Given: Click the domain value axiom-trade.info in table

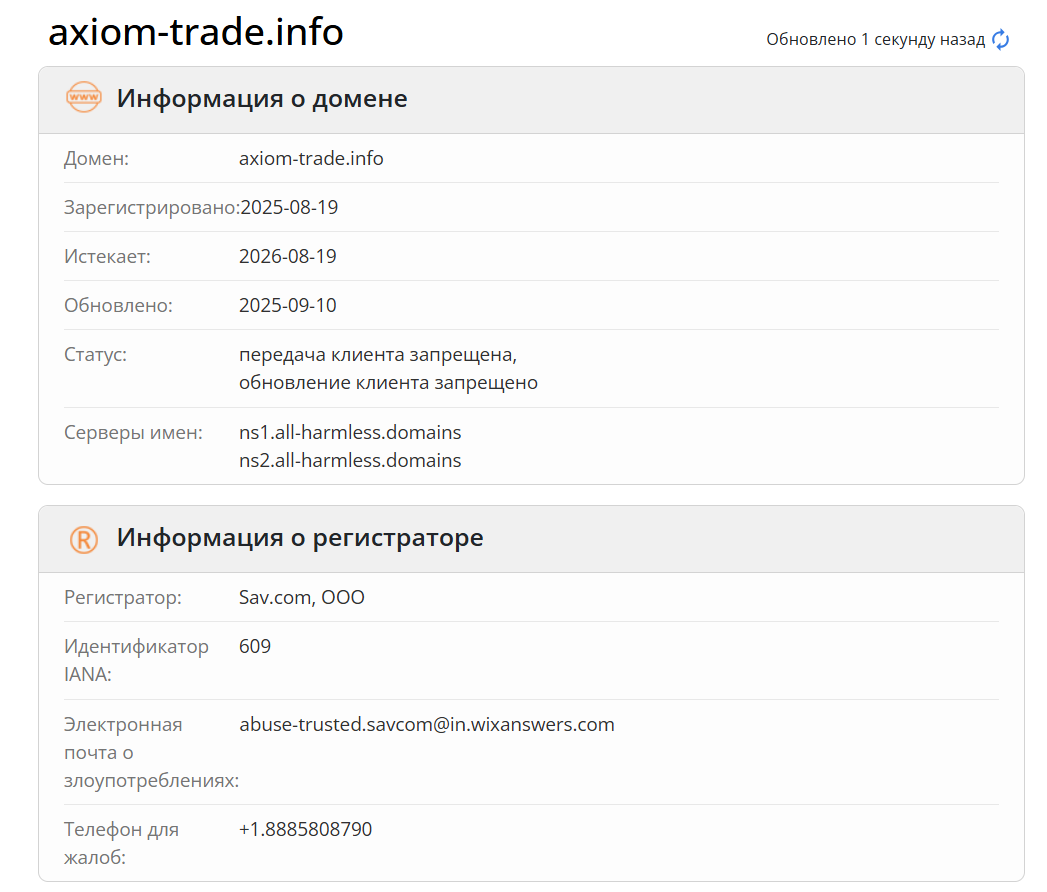Looking at the screenshot, I should (x=311, y=159).
